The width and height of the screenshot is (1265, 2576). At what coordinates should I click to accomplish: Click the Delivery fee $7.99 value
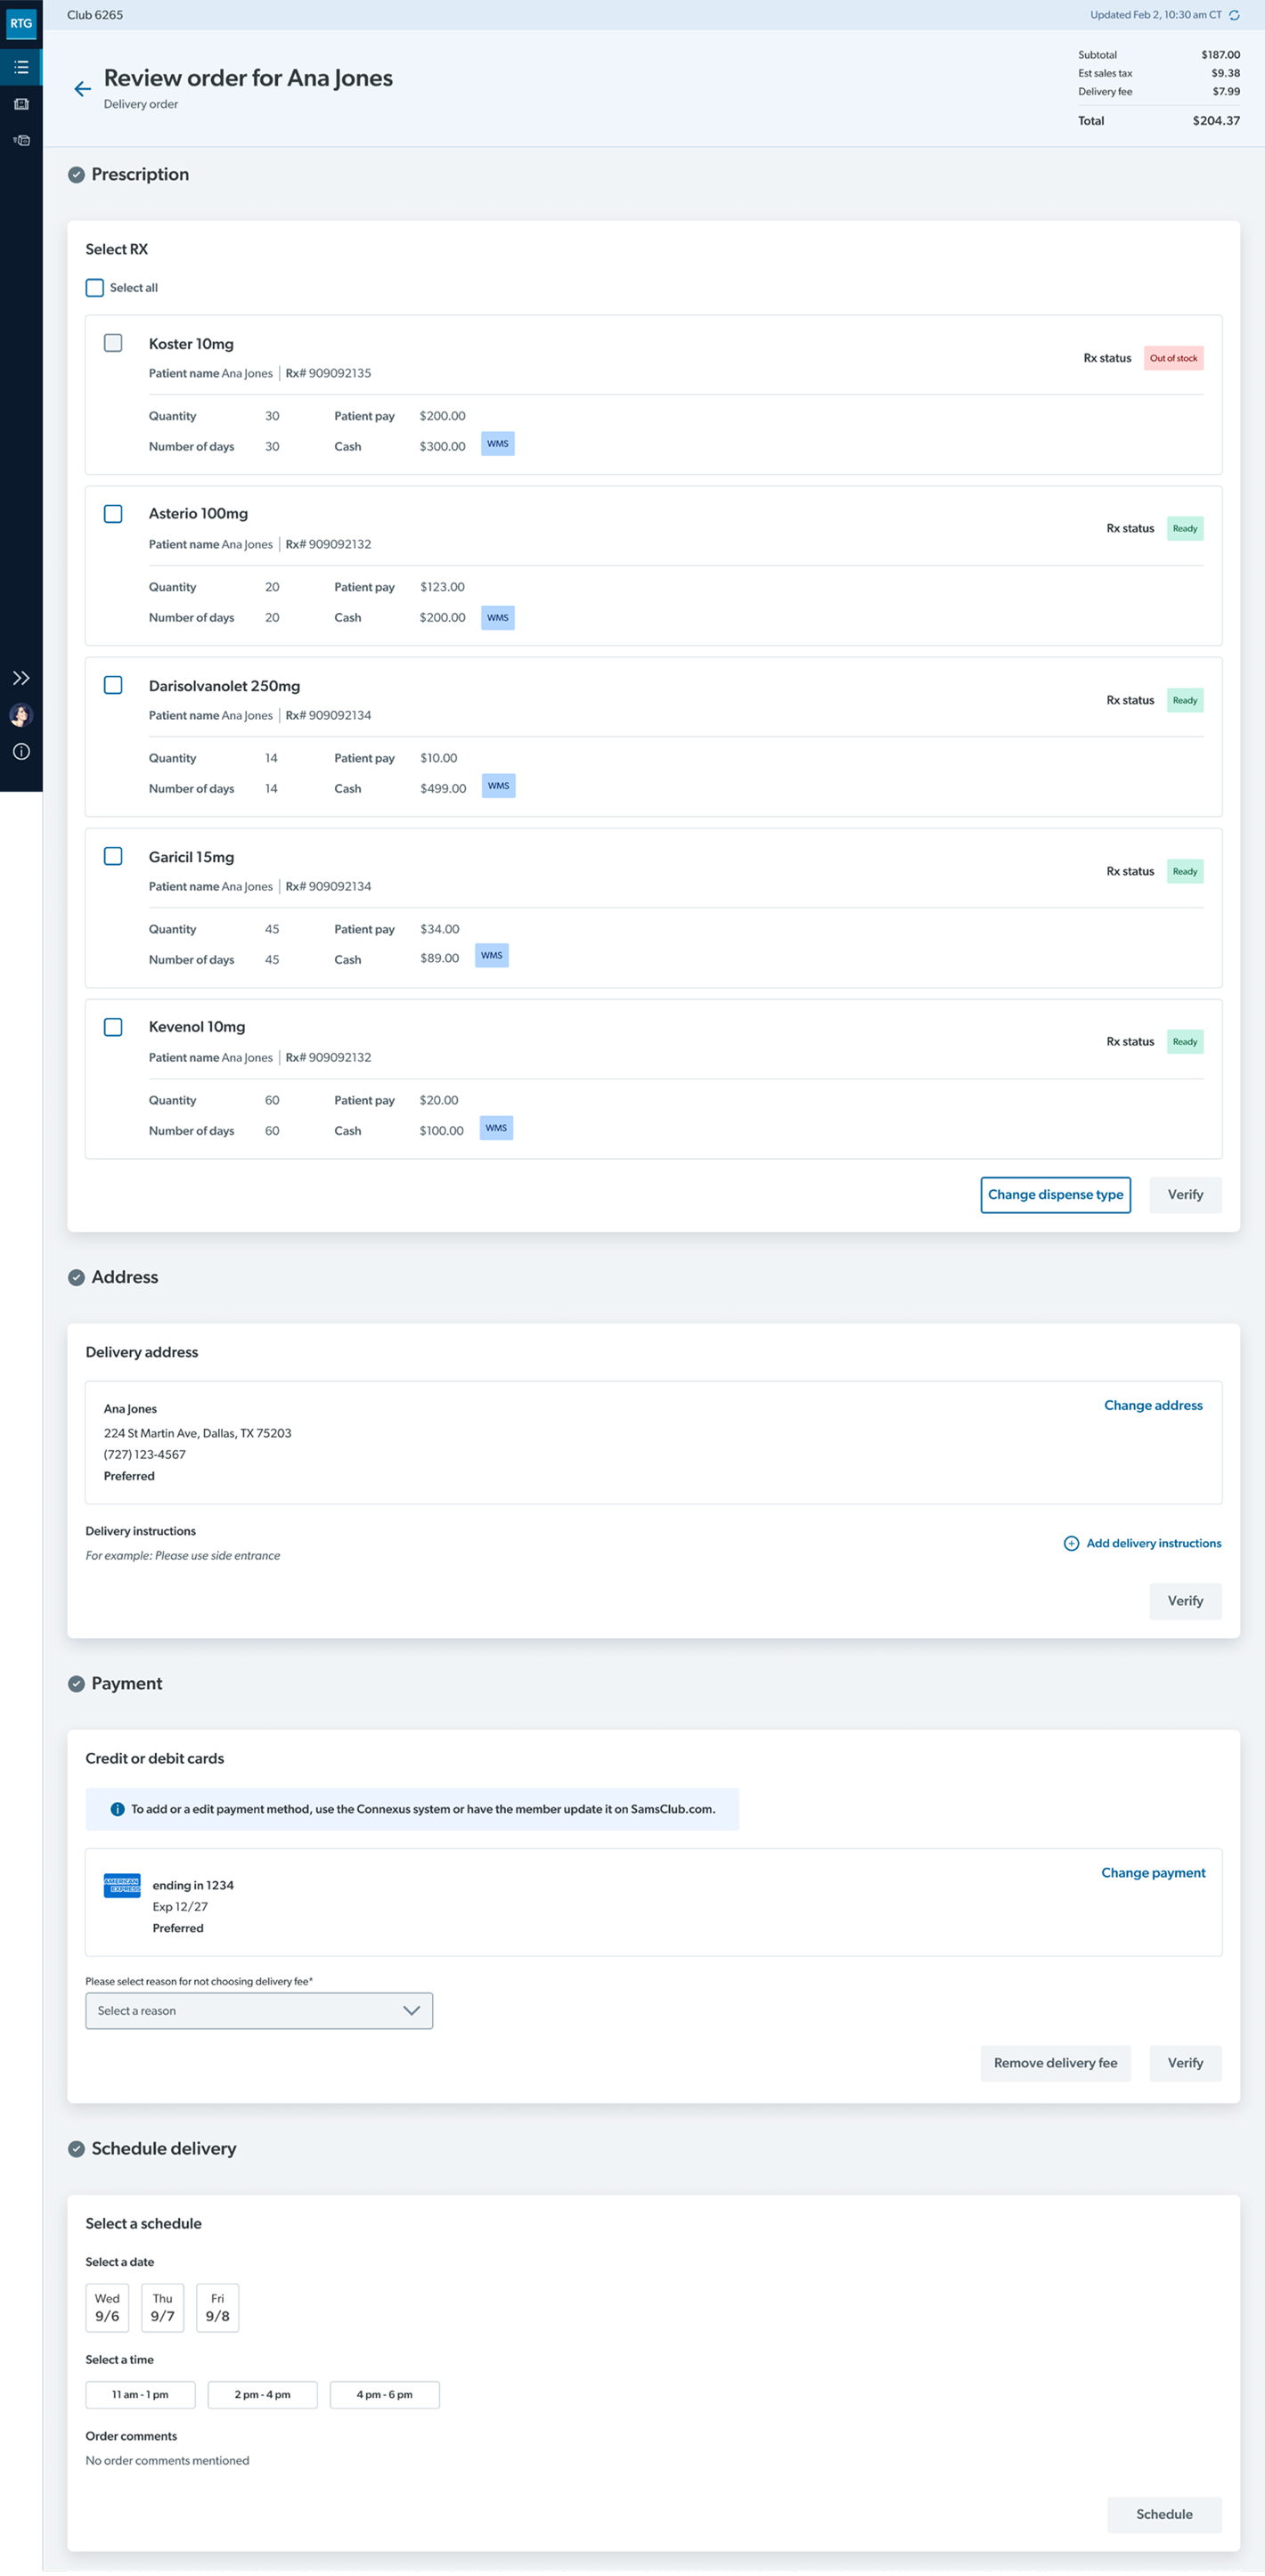coord(1226,92)
